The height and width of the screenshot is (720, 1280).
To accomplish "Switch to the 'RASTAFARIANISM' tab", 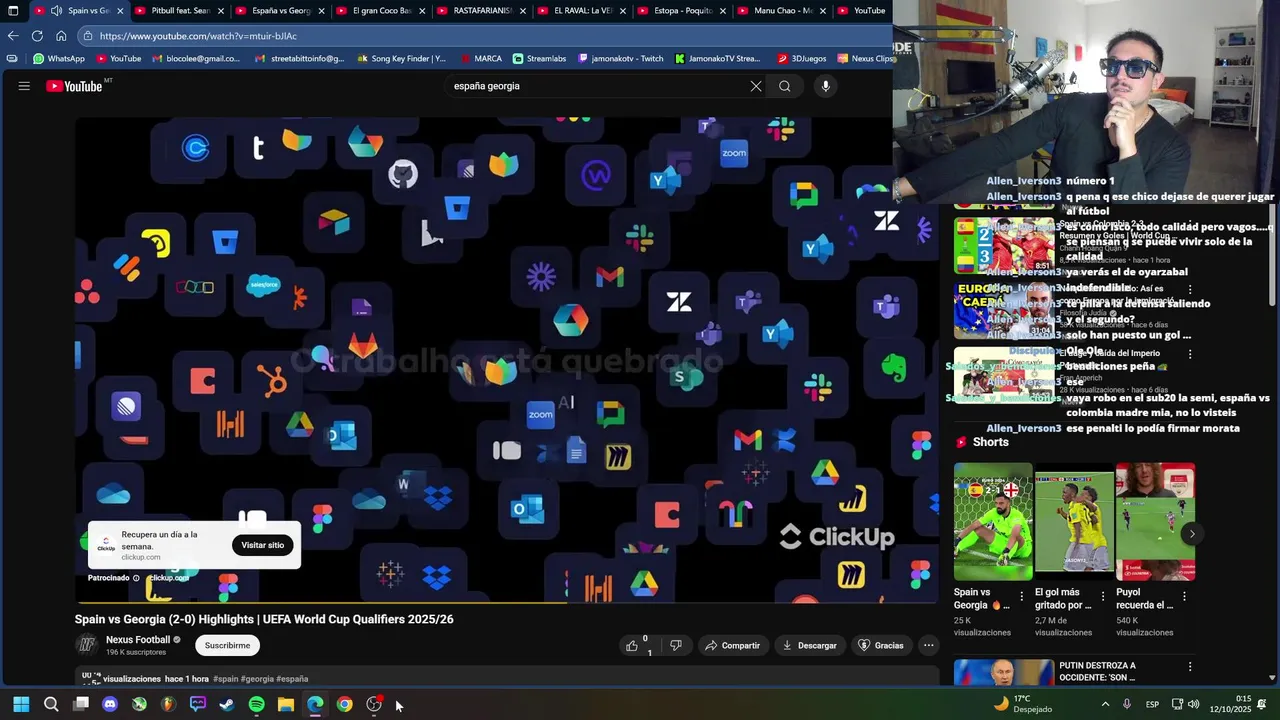I will (483, 11).
